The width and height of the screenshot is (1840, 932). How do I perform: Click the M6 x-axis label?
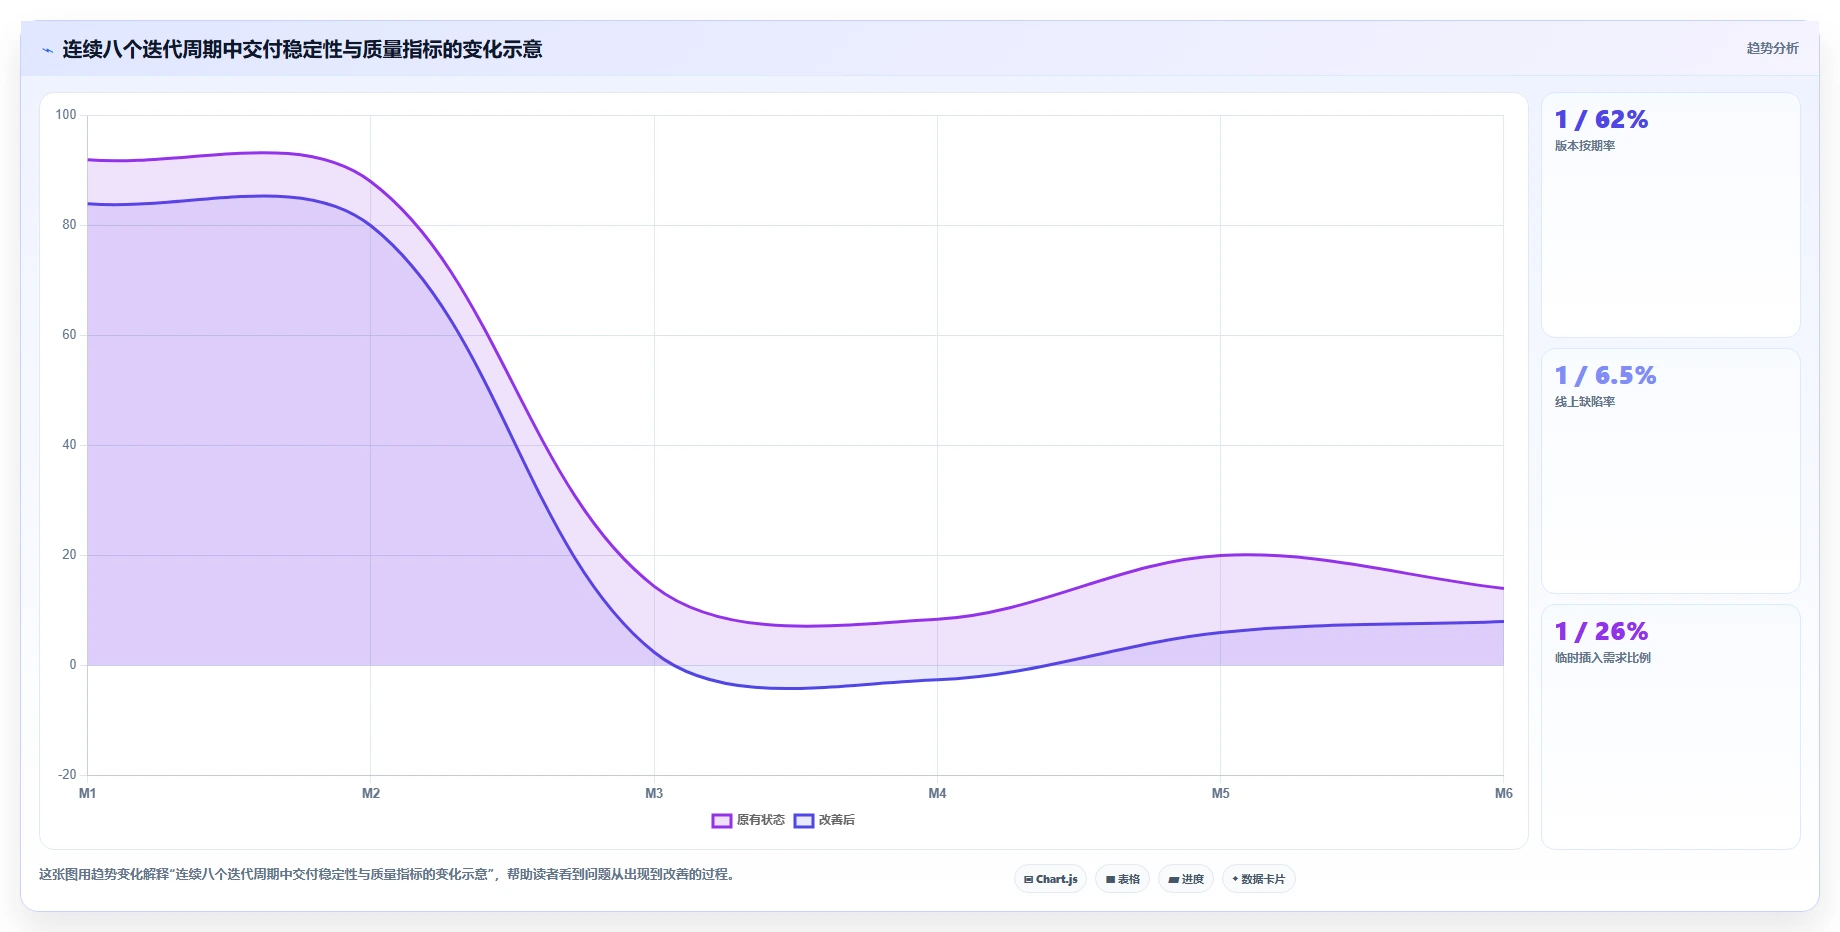(1504, 793)
